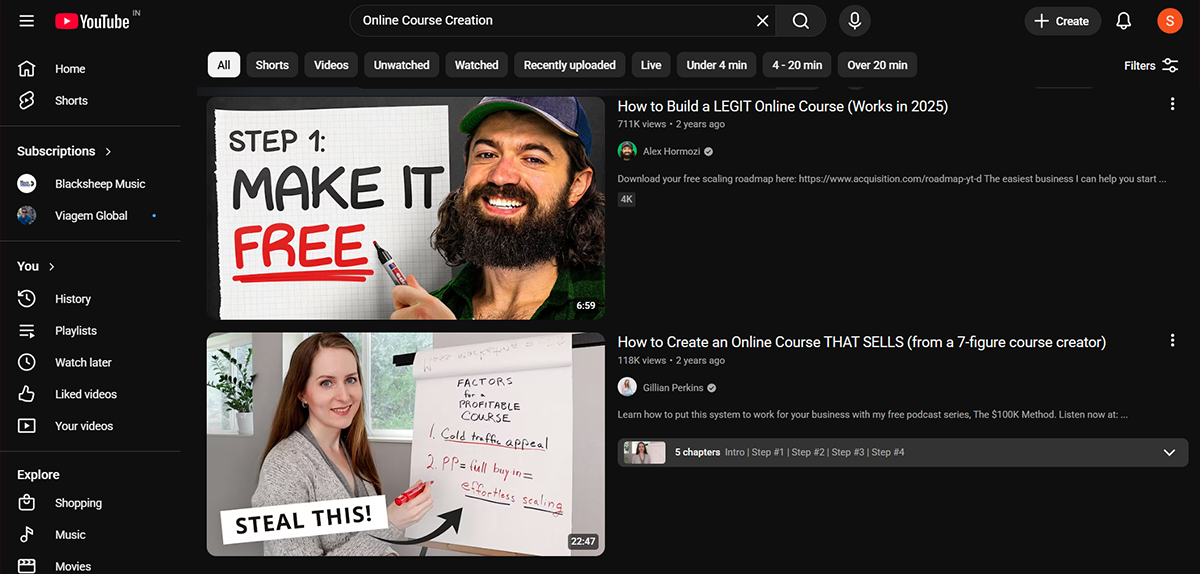The image size is (1200, 574).
Task: Click 711K views text
Action: pyautogui.click(x=641, y=124)
